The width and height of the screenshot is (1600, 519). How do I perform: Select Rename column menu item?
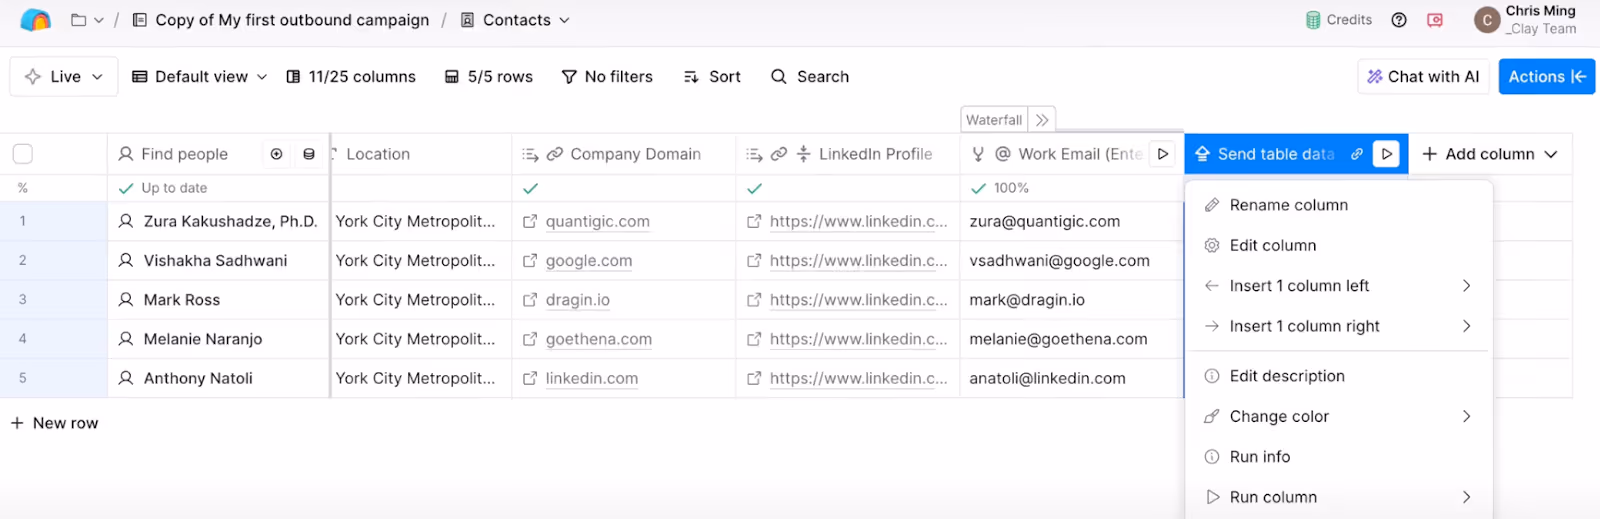pyautogui.click(x=1338, y=205)
